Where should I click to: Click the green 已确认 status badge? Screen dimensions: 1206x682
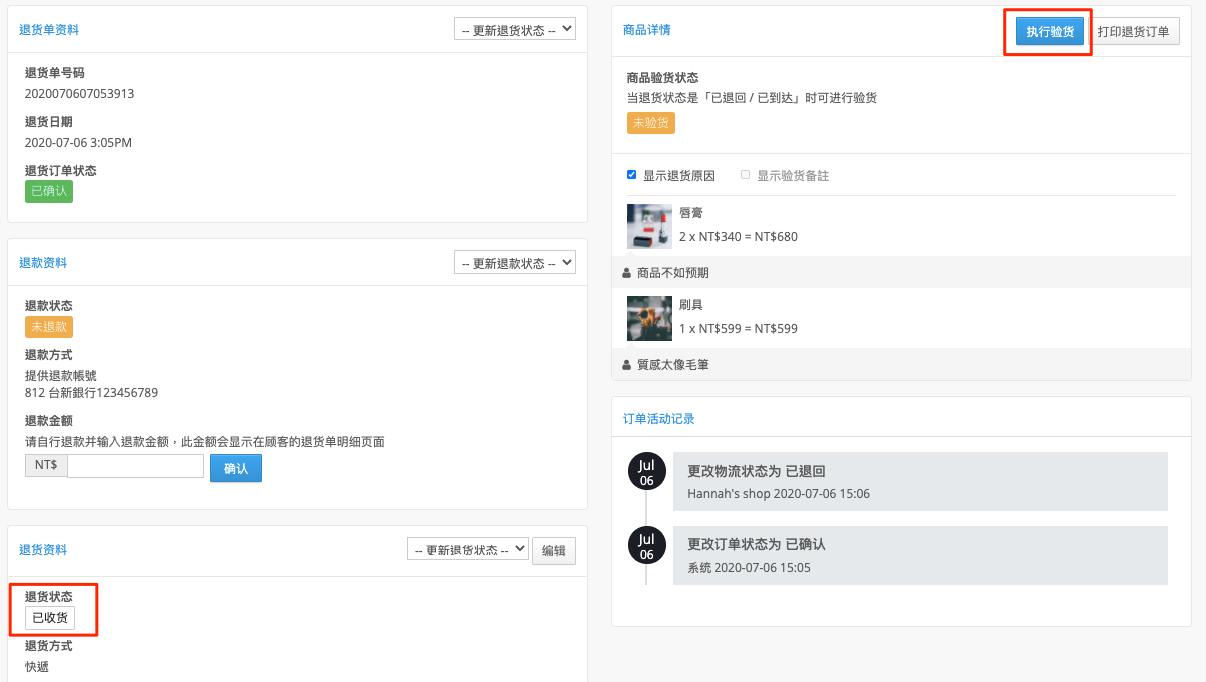coord(49,190)
